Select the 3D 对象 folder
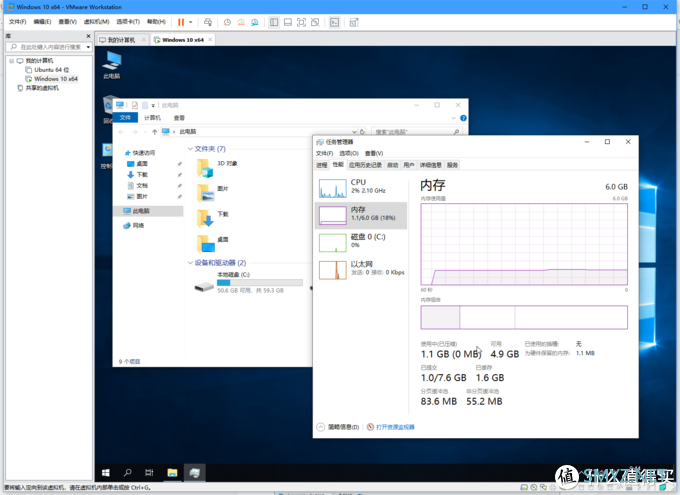 point(216,168)
